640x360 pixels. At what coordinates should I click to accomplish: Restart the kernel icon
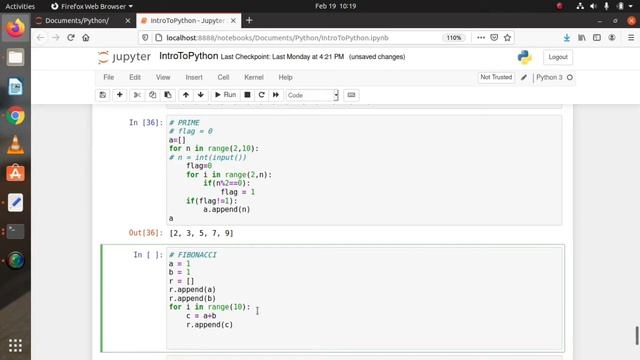(262, 95)
